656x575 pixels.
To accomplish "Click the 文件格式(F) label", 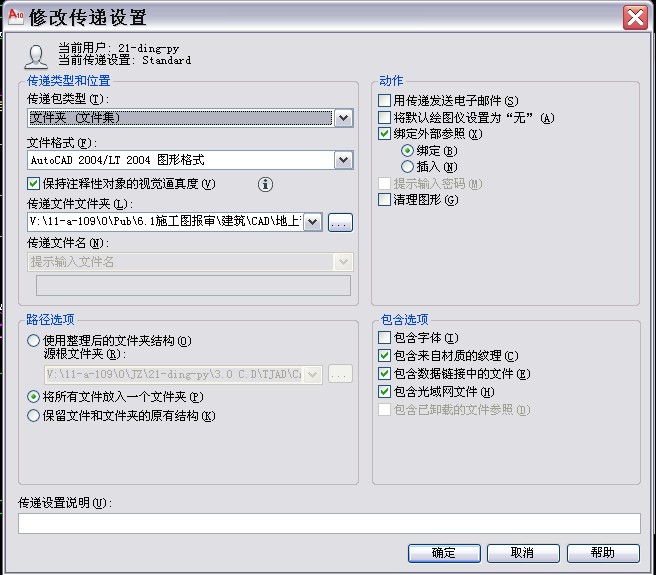I will (x=62, y=143).
